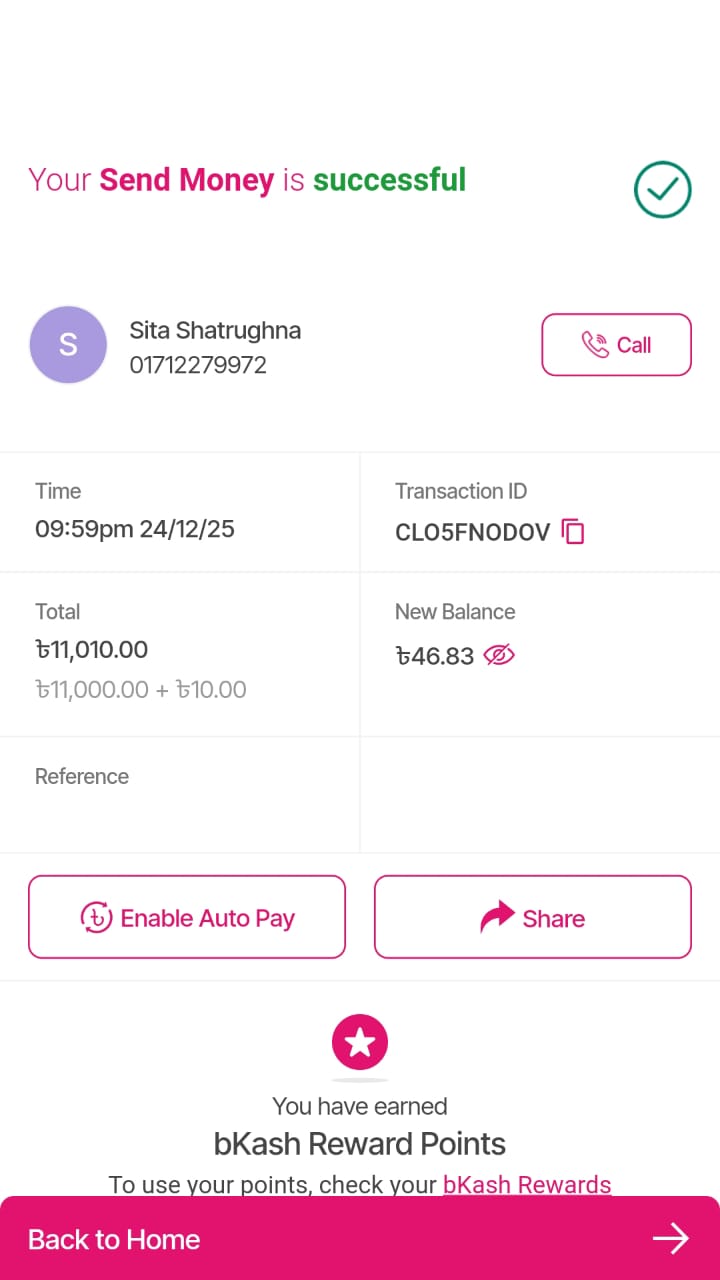Click the arrow beside Back to Home
720x1280 pixels.
(x=671, y=1239)
